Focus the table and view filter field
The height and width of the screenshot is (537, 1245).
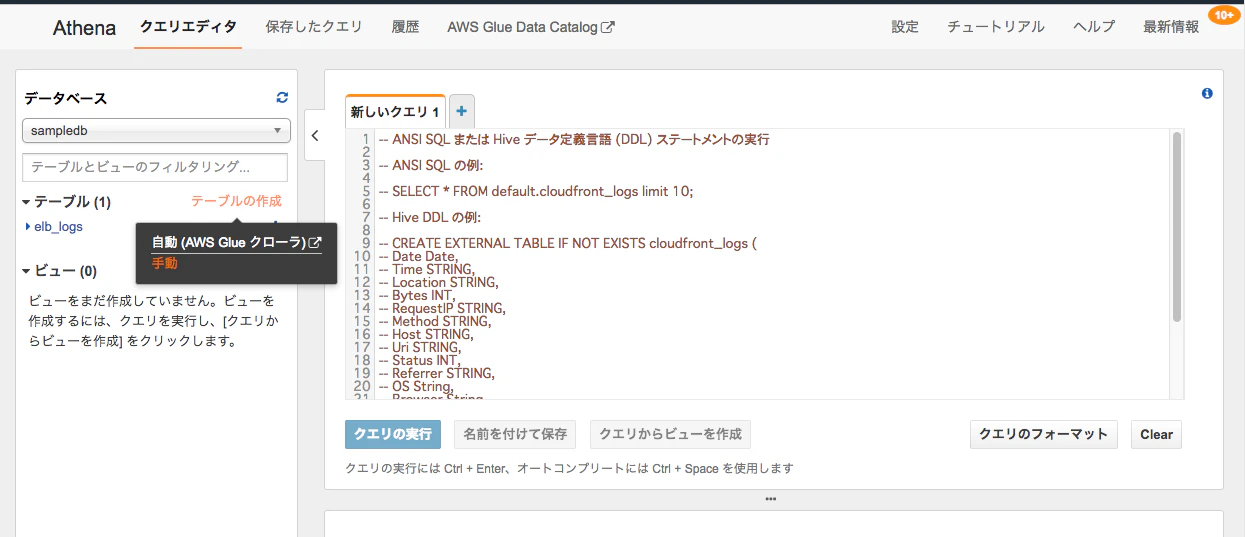[155, 167]
